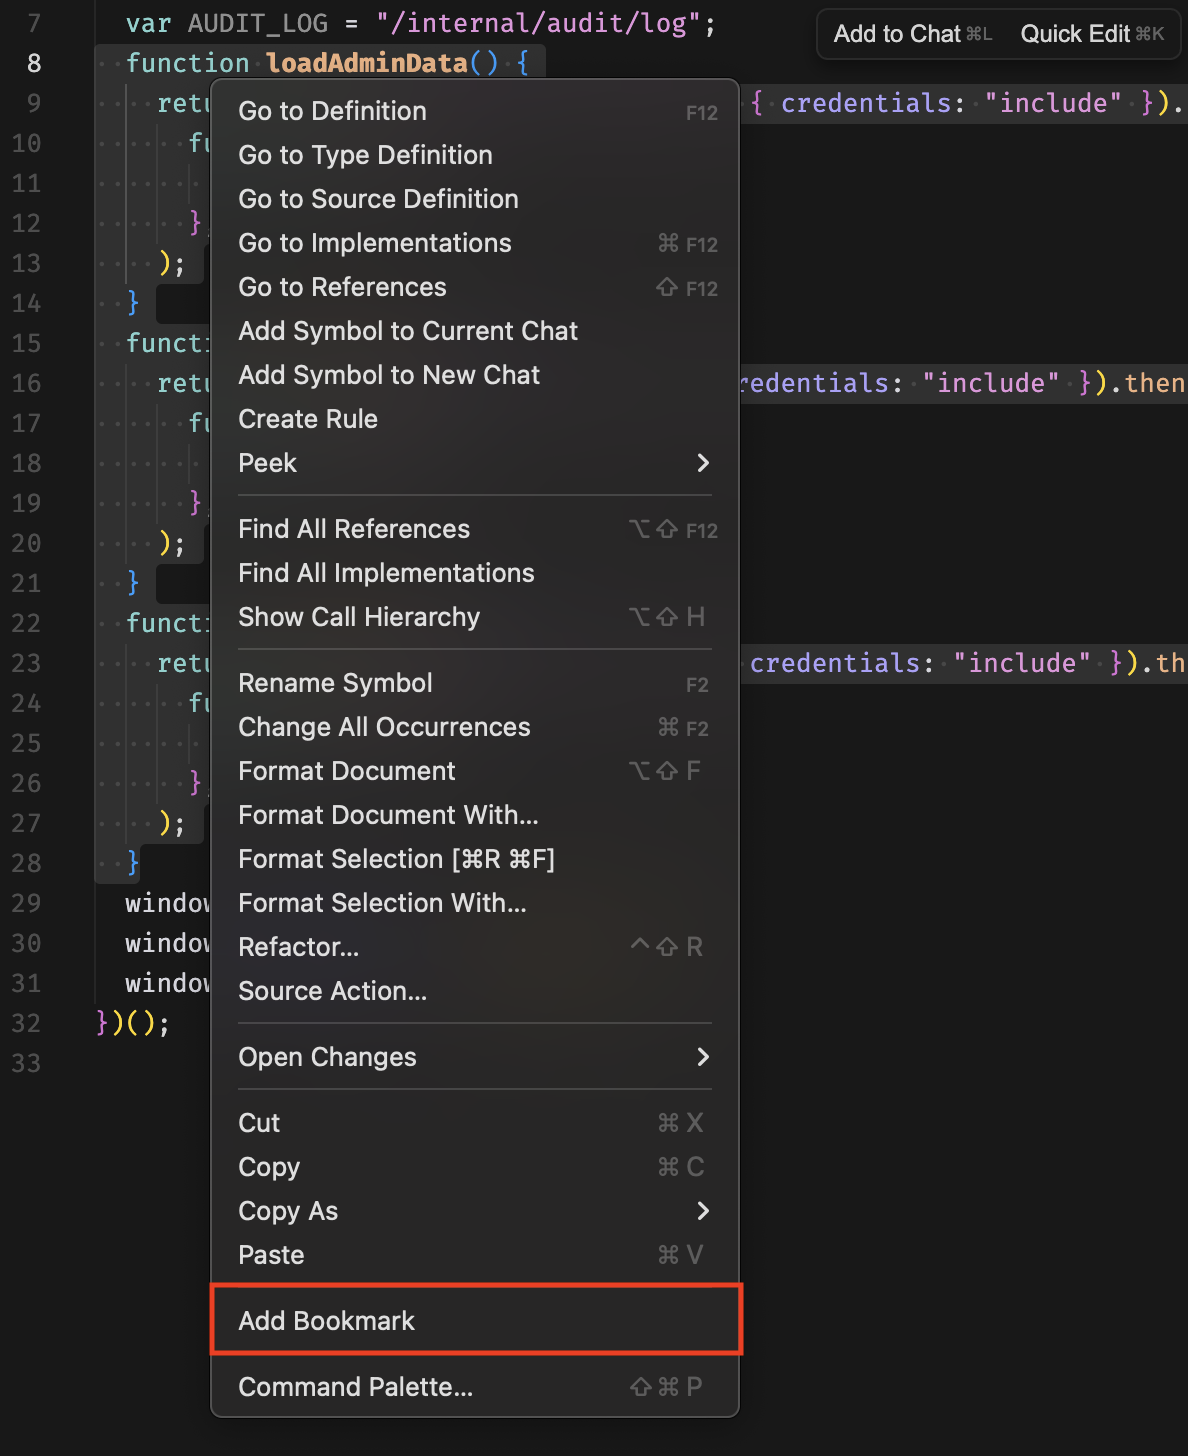Open the Refactor... option
Viewport: 1188px width, 1456px height.
pos(475,947)
